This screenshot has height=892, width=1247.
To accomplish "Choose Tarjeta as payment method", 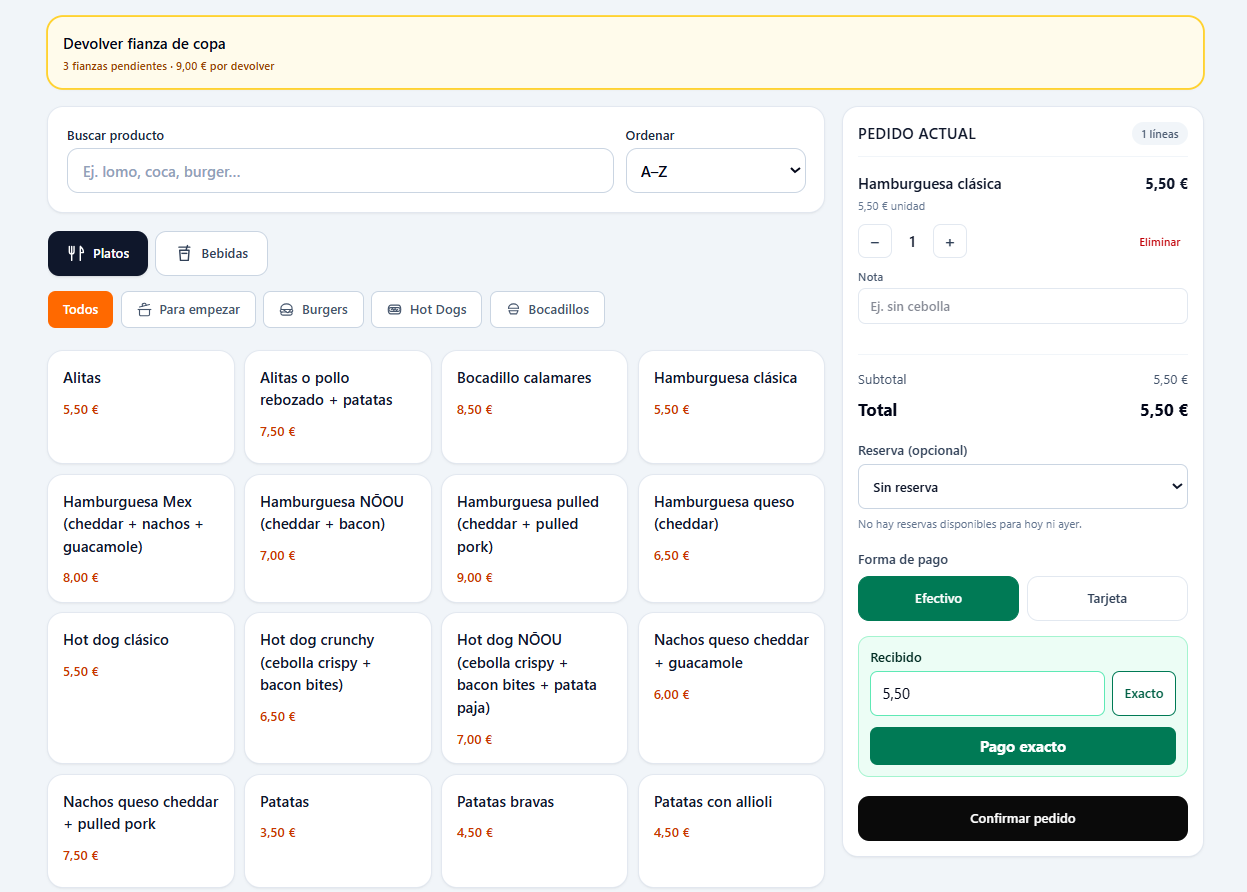I will point(1107,598).
